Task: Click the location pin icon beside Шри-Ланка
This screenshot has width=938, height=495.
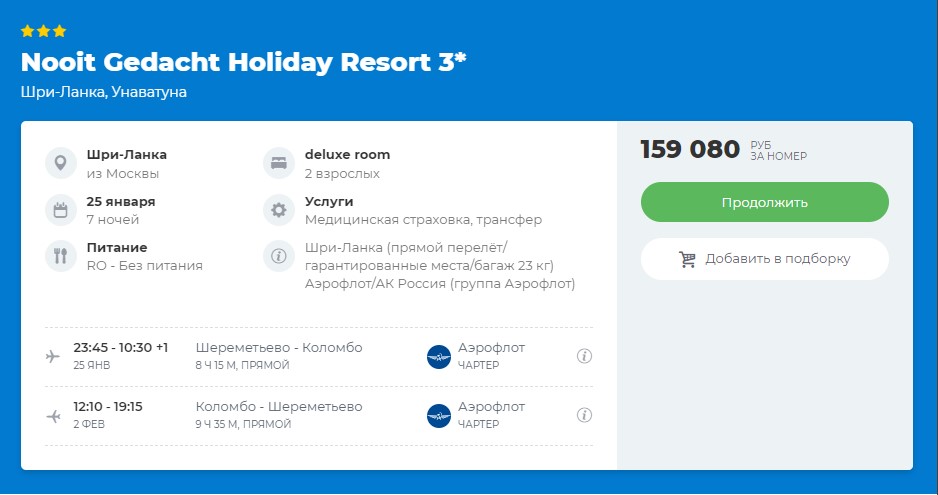Action: 60,163
